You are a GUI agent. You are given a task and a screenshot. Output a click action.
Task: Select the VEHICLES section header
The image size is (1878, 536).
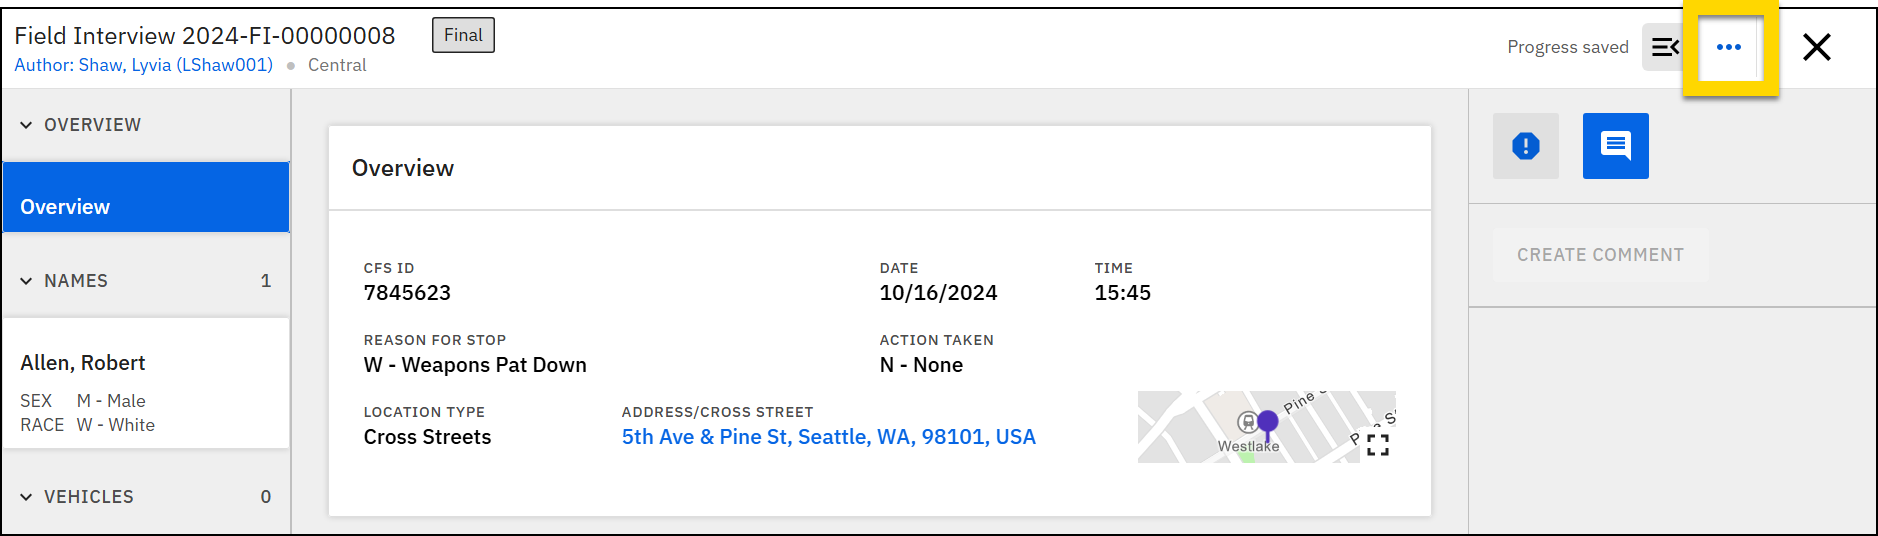(89, 497)
